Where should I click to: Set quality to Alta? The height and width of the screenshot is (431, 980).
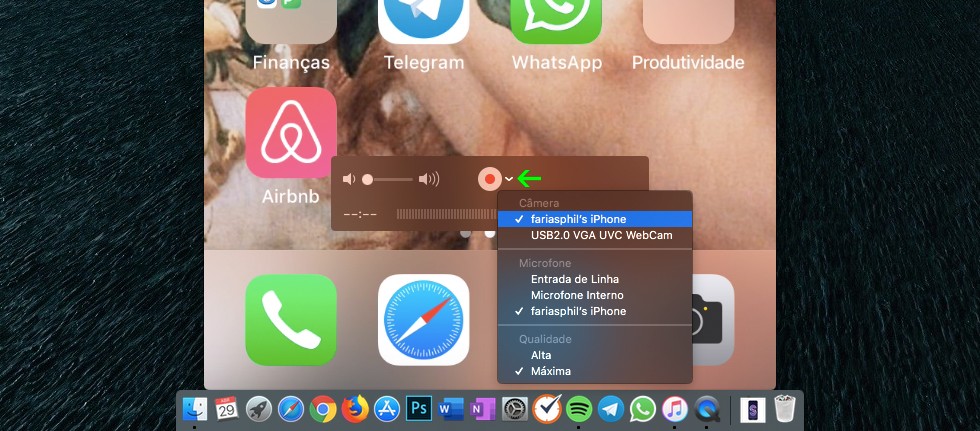click(x=595, y=355)
